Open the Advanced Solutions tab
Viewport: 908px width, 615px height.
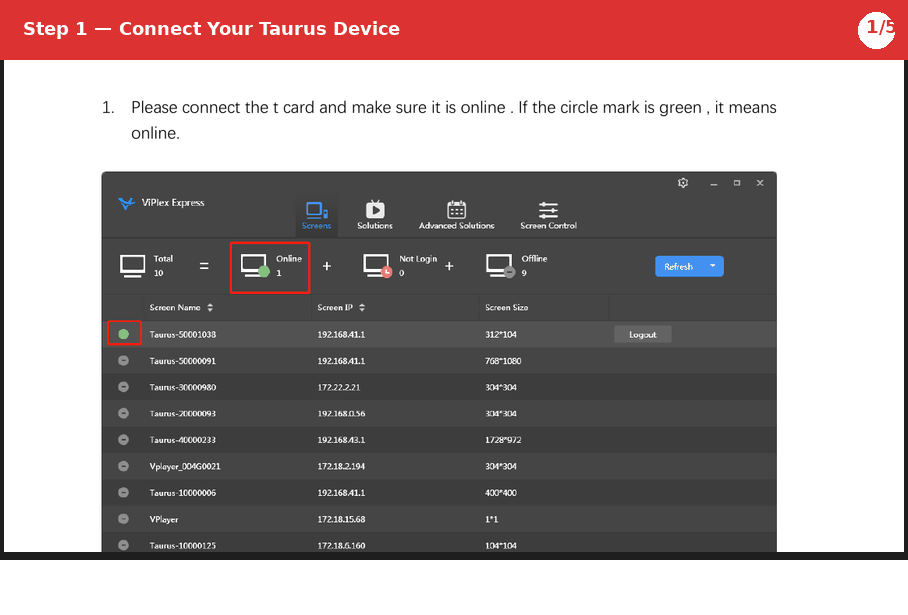click(456, 215)
